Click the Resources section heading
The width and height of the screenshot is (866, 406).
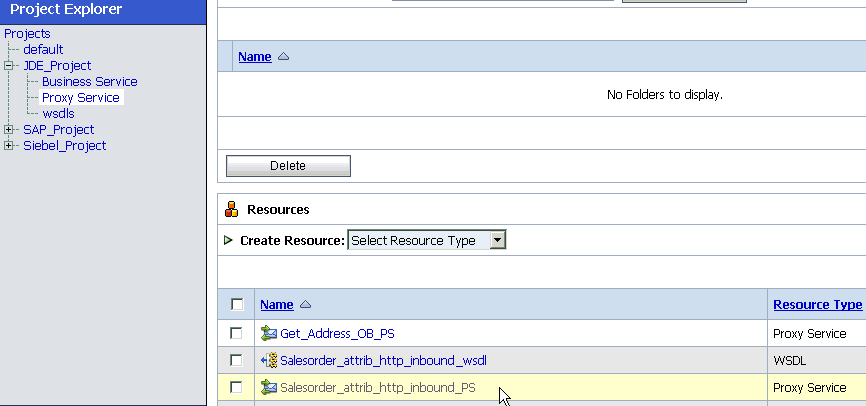click(278, 209)
